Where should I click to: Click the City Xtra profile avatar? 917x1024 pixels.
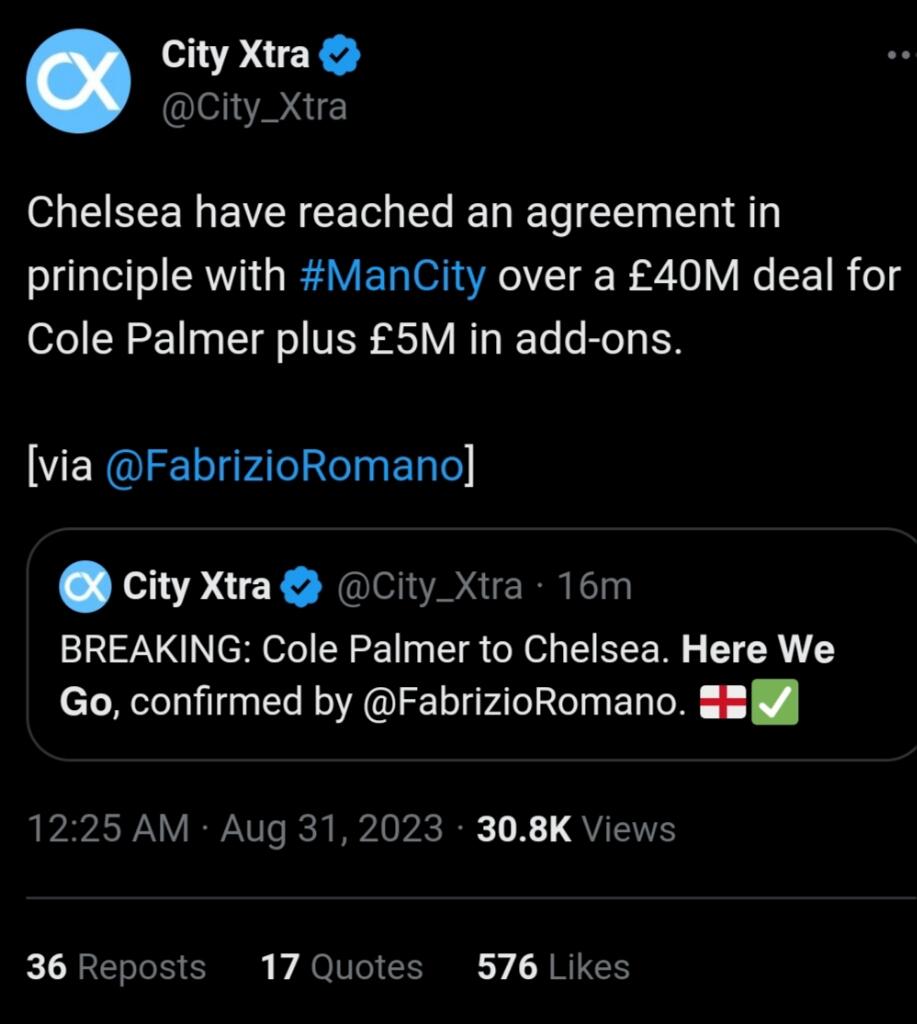point(78,80)
